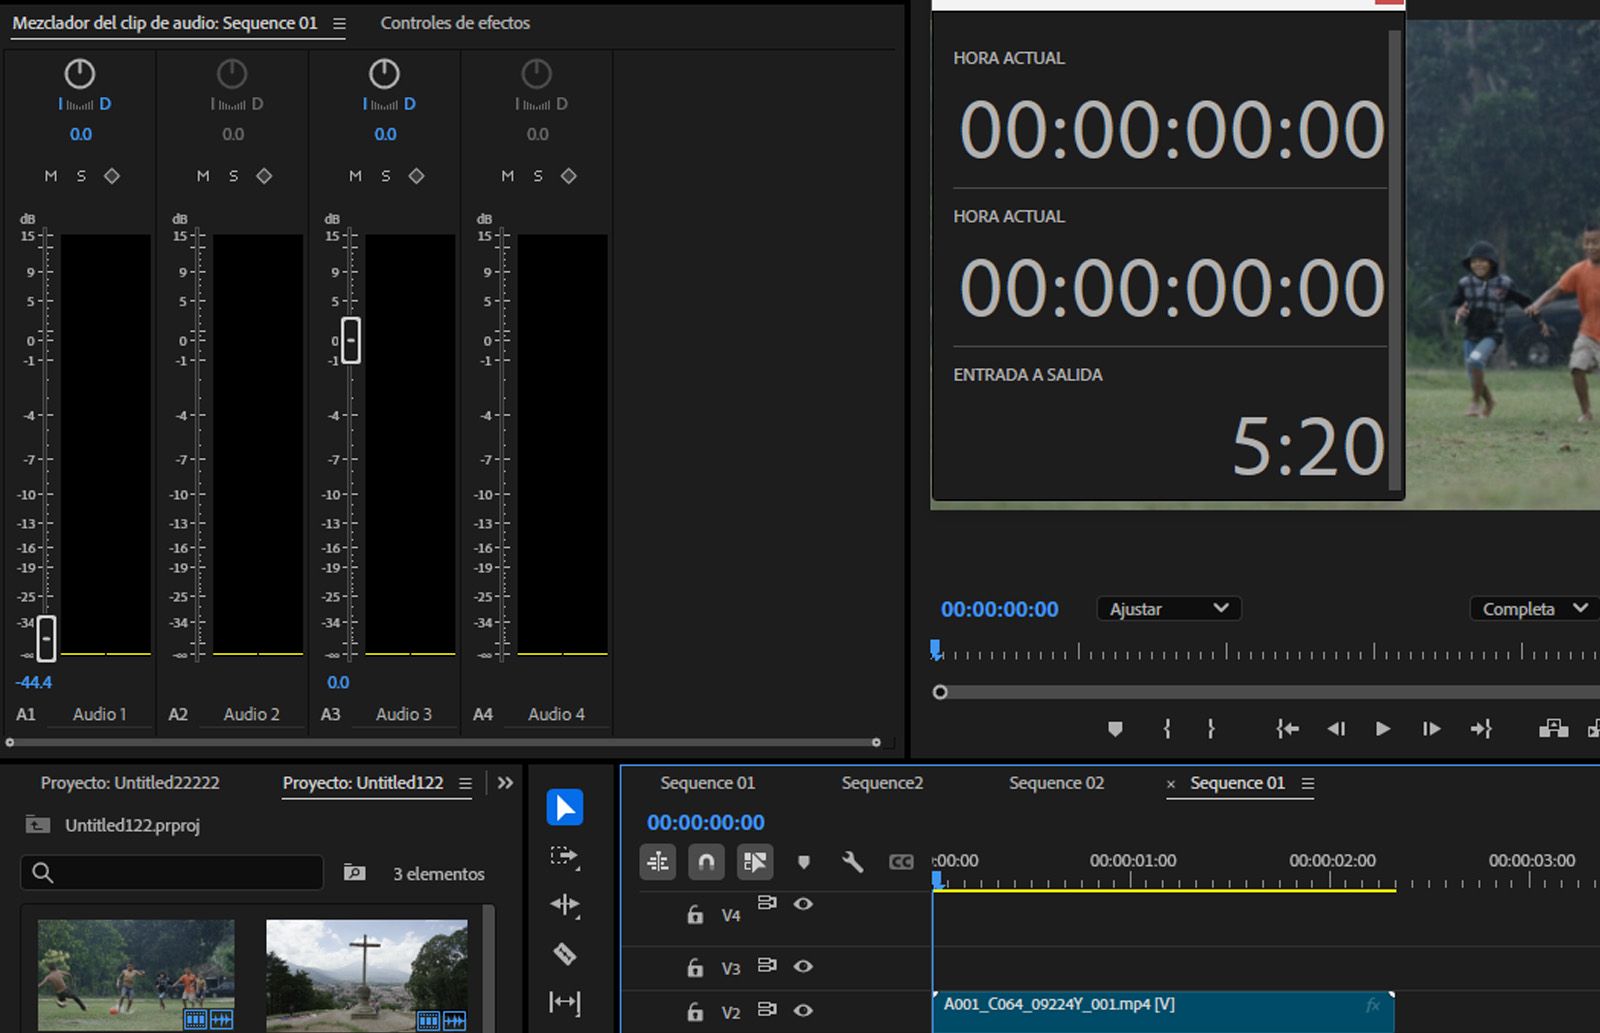The width and height of the screenshot is (1600, 1033).
Task: Select the Track Select Forward tool
Action: tap(564, 856)
